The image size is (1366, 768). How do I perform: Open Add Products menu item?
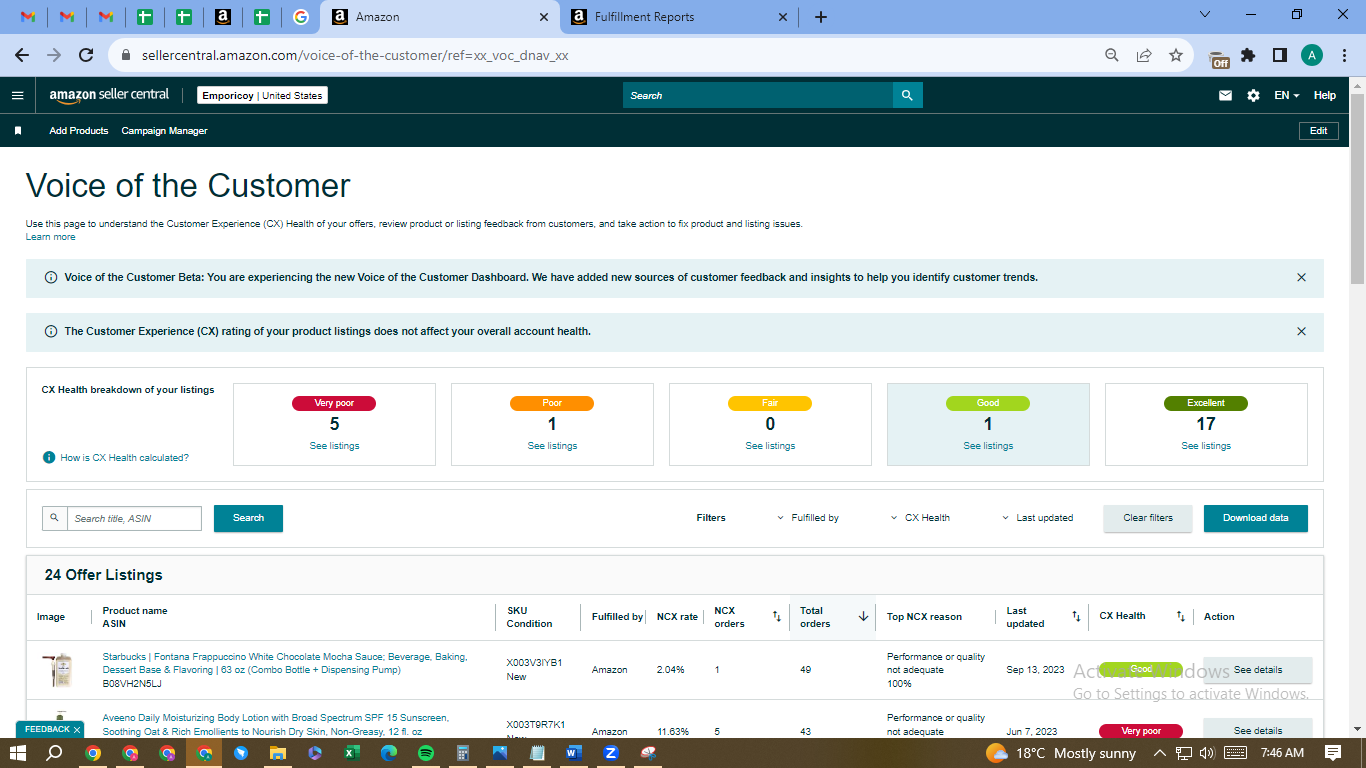click(79, 131)
